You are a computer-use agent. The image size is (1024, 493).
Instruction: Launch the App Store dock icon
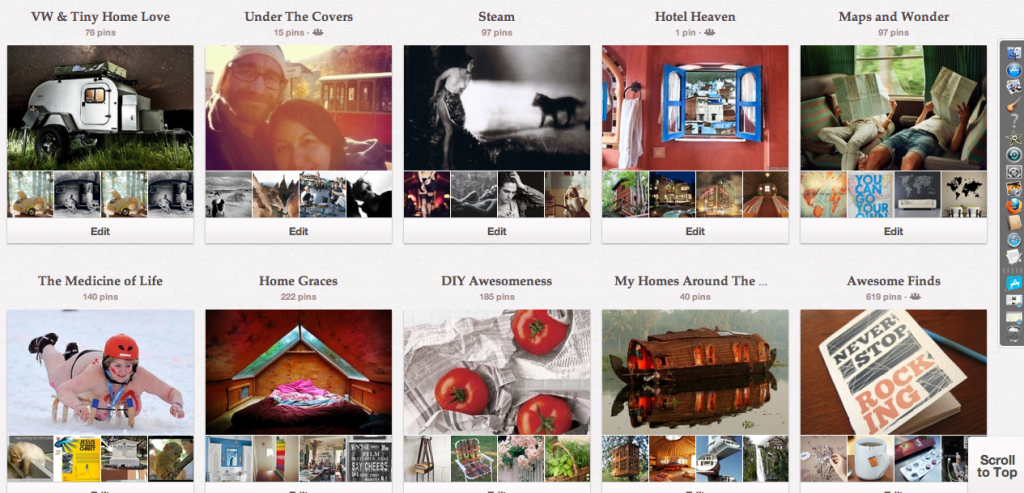[1014, 71]
